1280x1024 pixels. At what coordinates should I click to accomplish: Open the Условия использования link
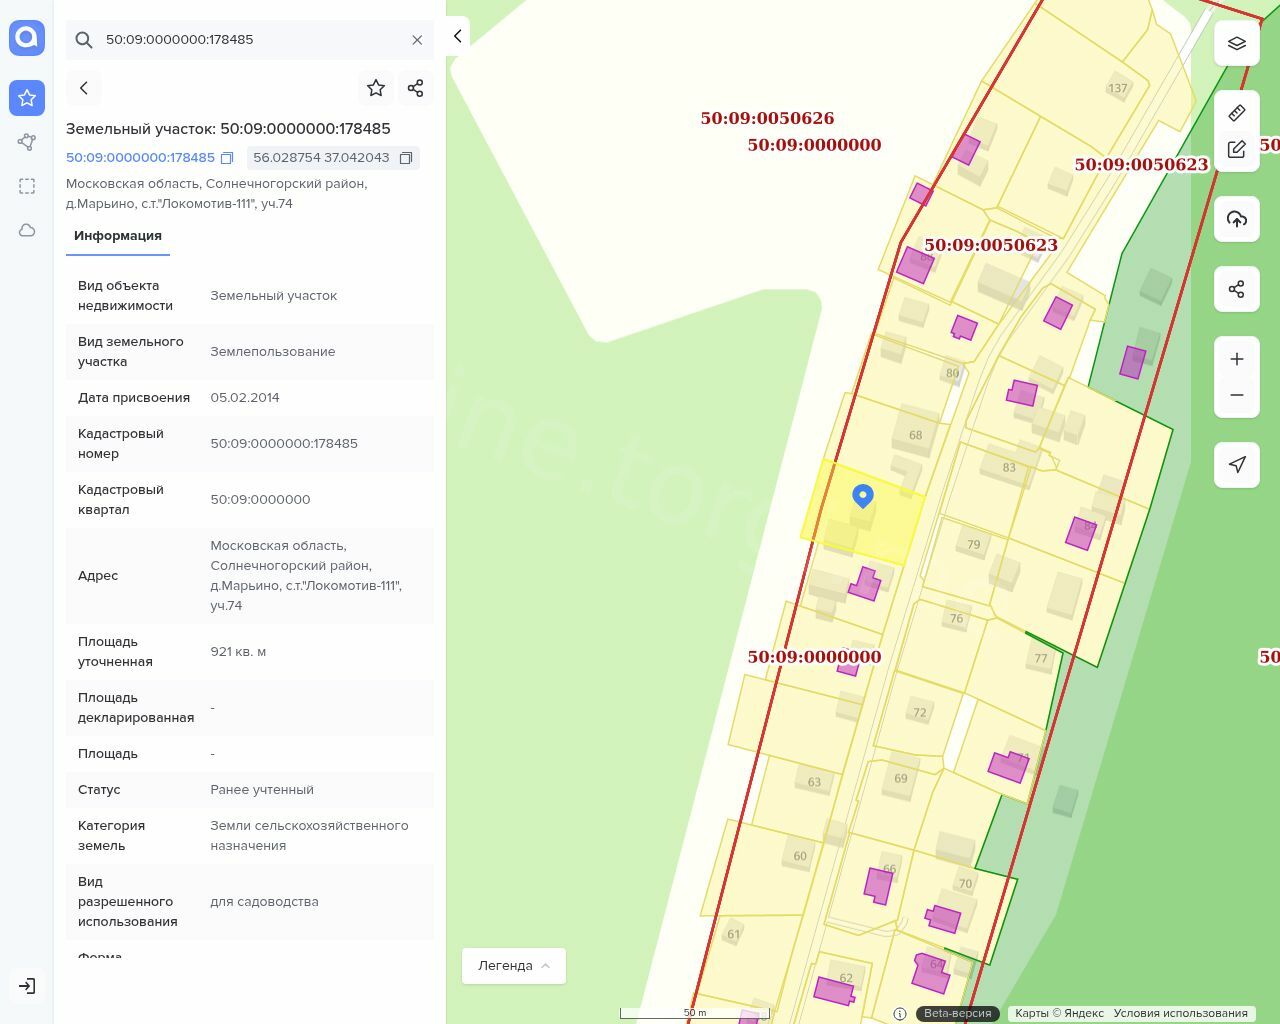pos(1180,1013)
